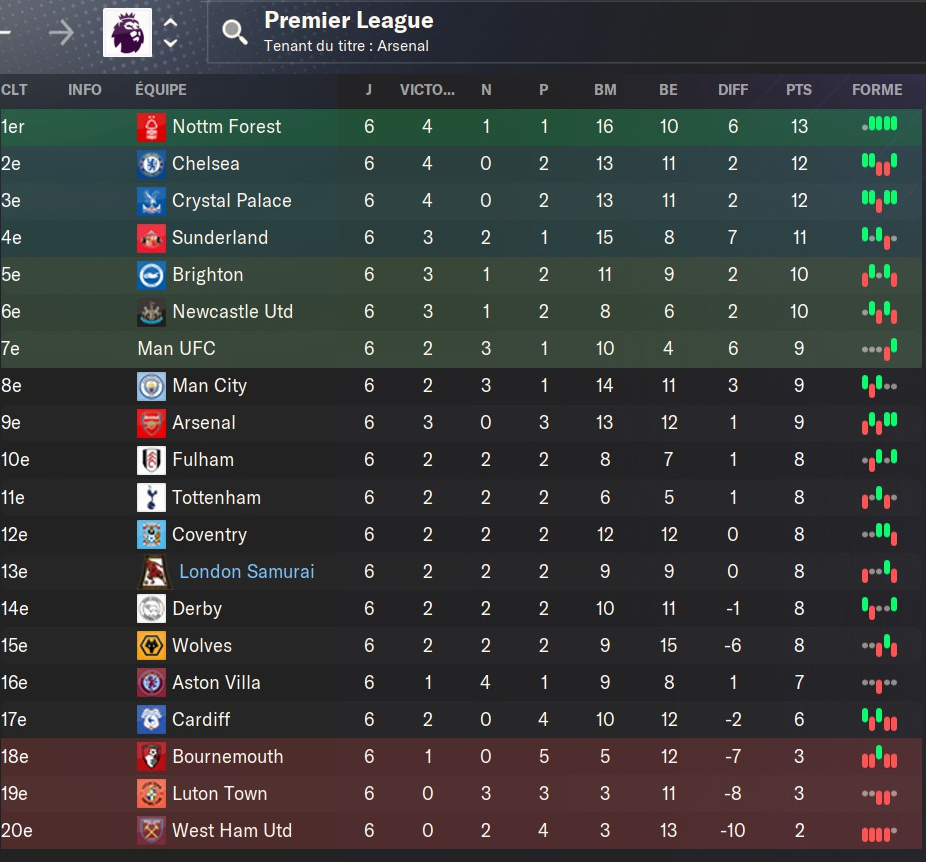Open the Man UFC team name
The image size is (926, 862).
[177, 348]
